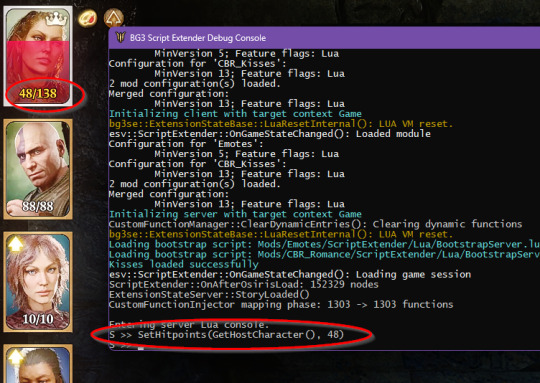This screenshot has width=540, height=383.
Task: Click 'Kisses loaded successfully' line
Action: click(184, 265)
